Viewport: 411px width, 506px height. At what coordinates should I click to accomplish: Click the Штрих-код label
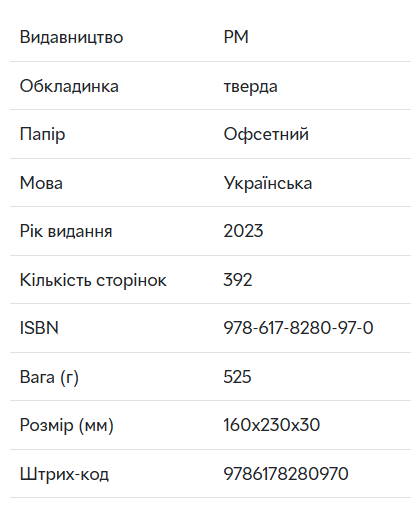[x=64, y=474]
